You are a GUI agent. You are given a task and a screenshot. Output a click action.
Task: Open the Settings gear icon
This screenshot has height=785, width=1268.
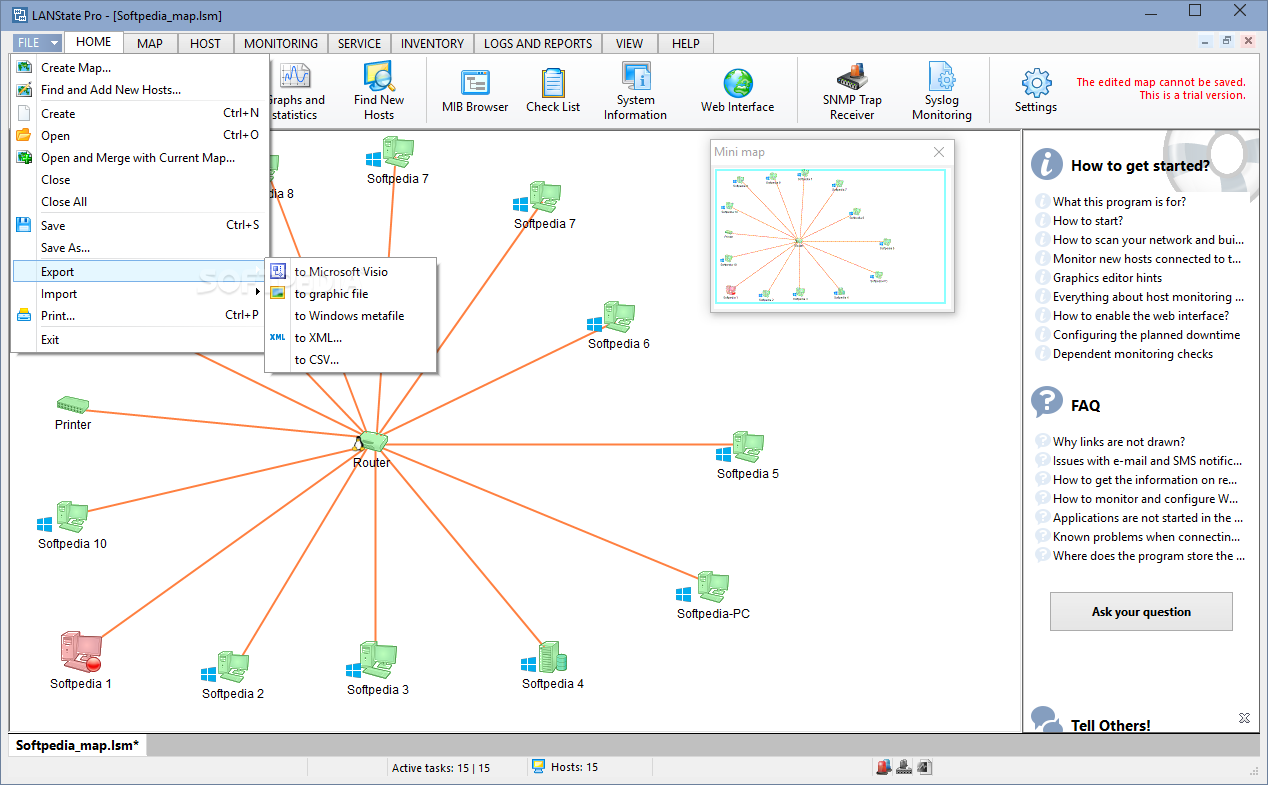click(x=1036, y=83)
